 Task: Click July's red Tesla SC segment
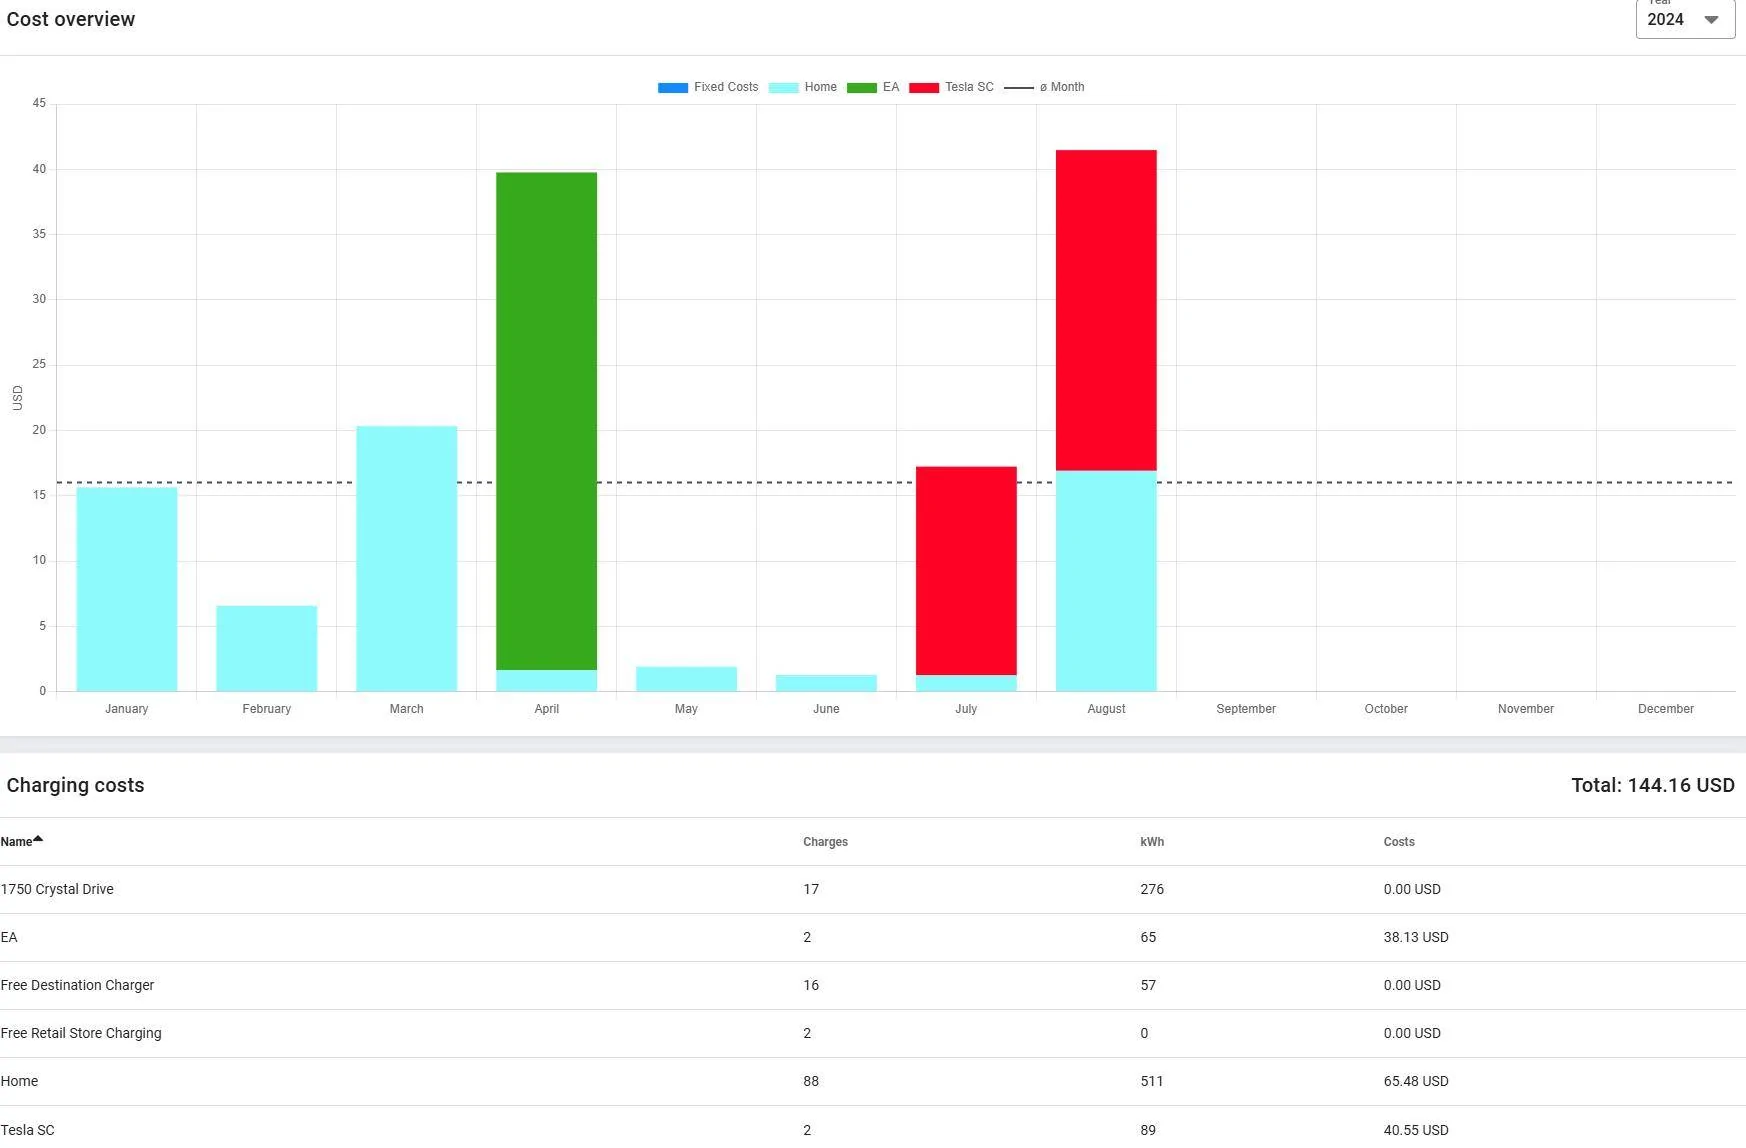pyautogui.click(x=967, y=571)
